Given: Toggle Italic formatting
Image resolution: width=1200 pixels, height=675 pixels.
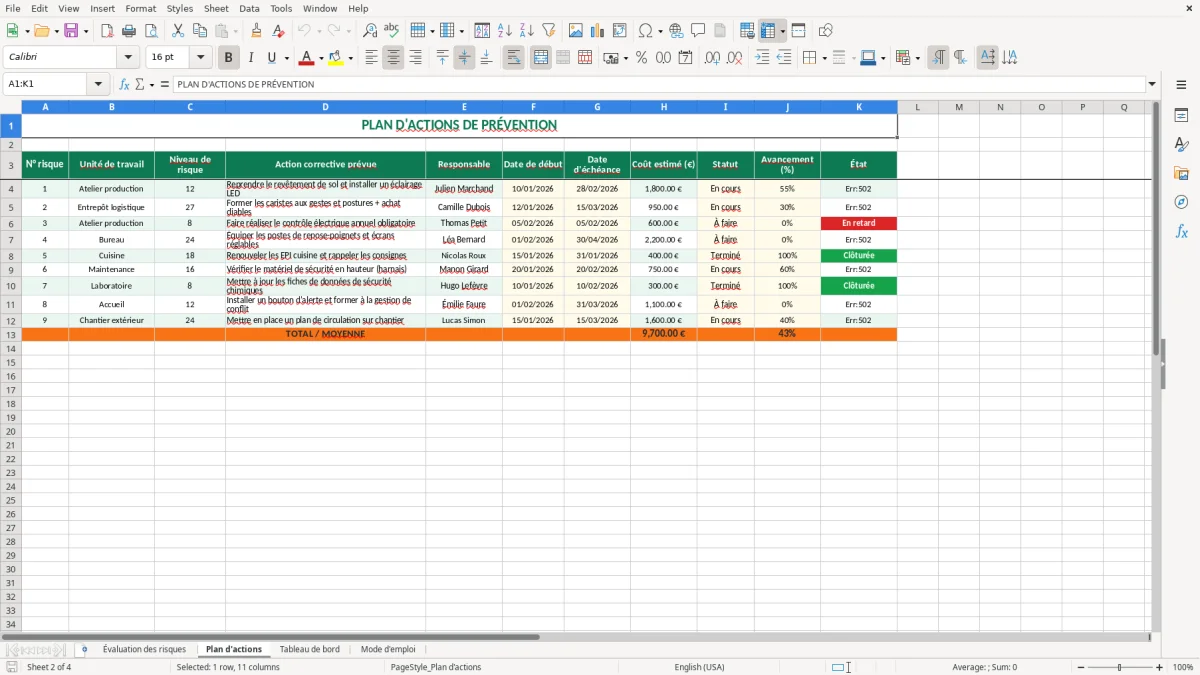Looking at the screenshot, I should tap(250, 58).
